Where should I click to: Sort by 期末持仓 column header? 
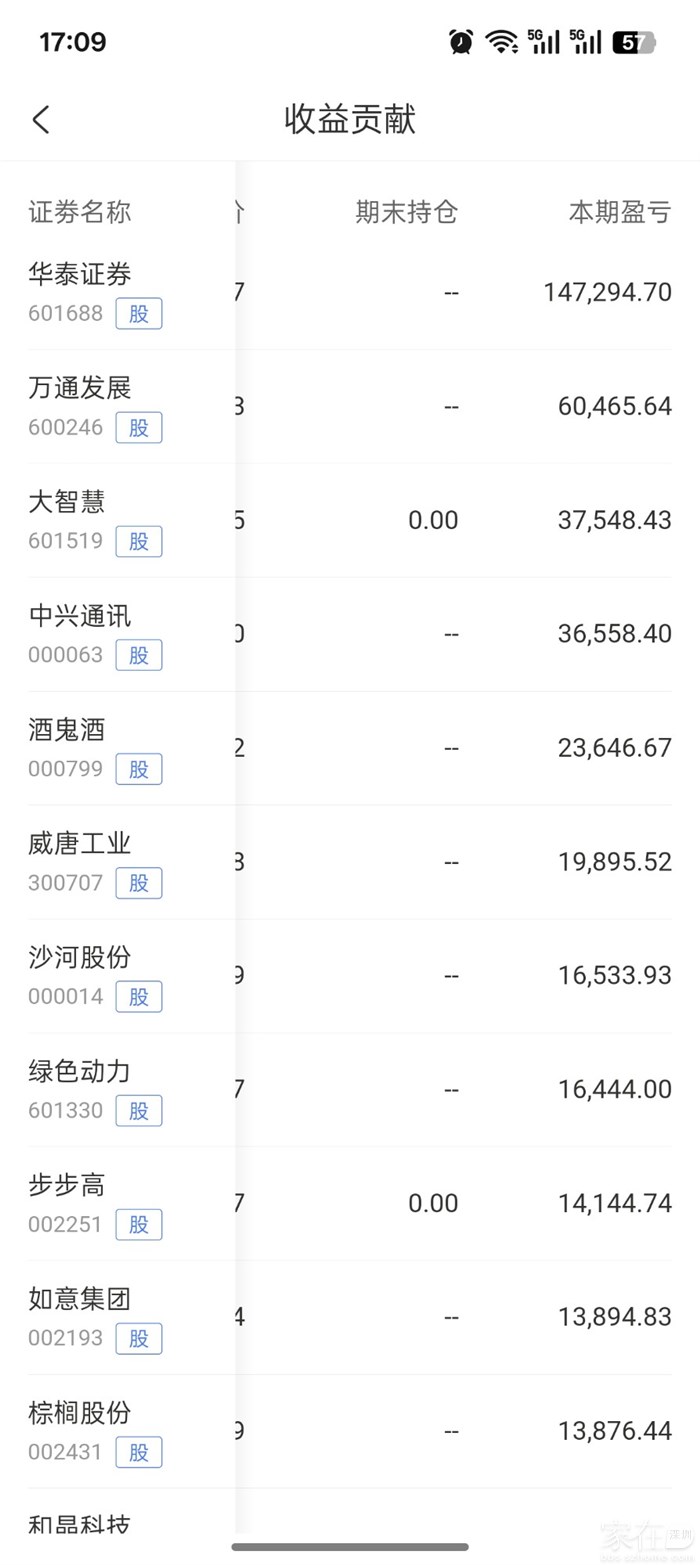coord(407,212)
